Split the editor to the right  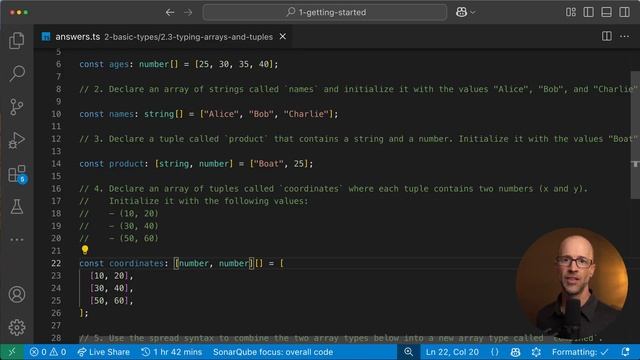click(x=607, y=36)
